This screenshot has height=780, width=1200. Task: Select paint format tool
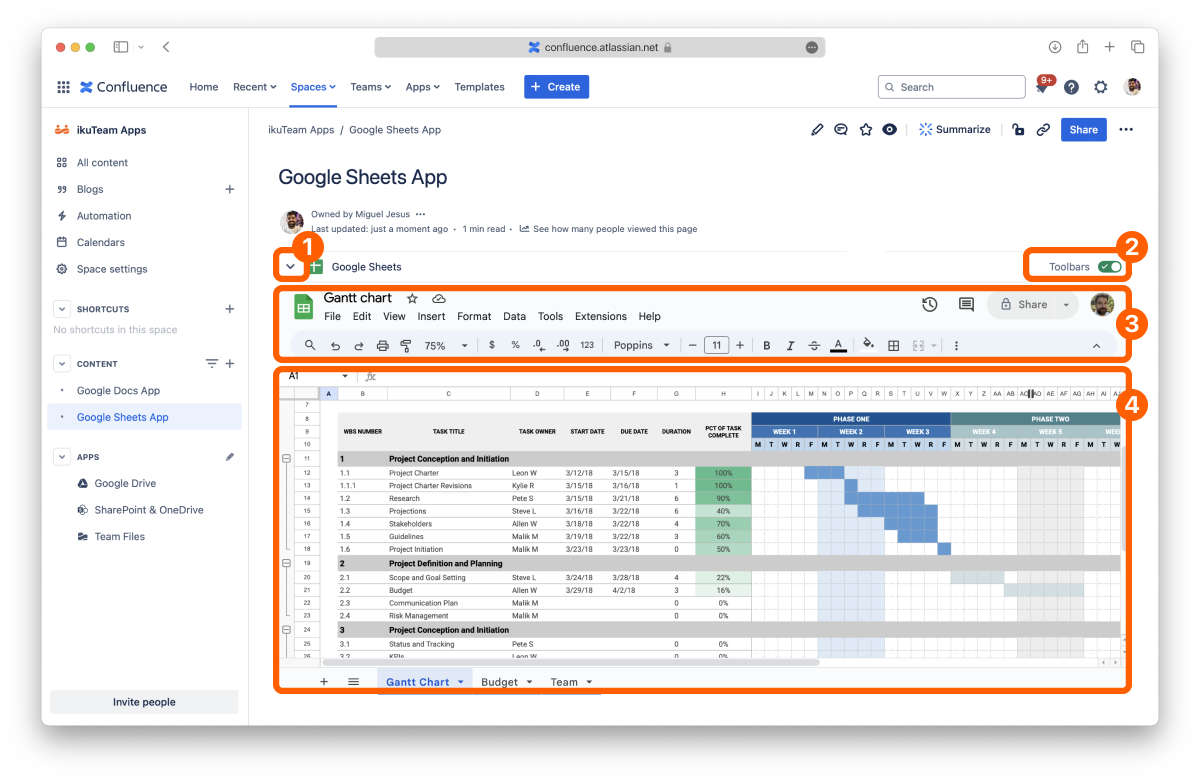[x=406, y=346]
